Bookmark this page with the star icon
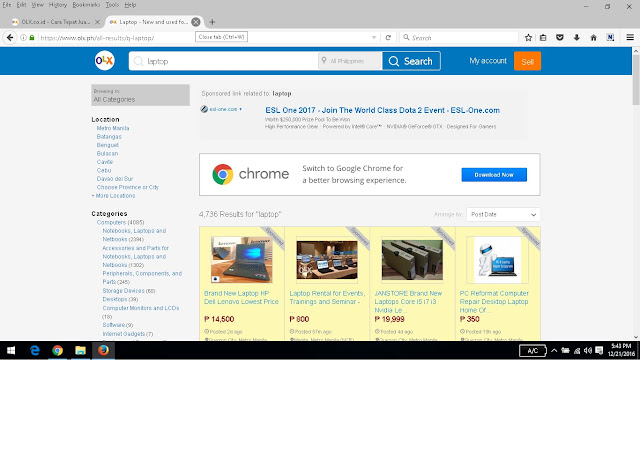640x475 pixels. [528, 38]
